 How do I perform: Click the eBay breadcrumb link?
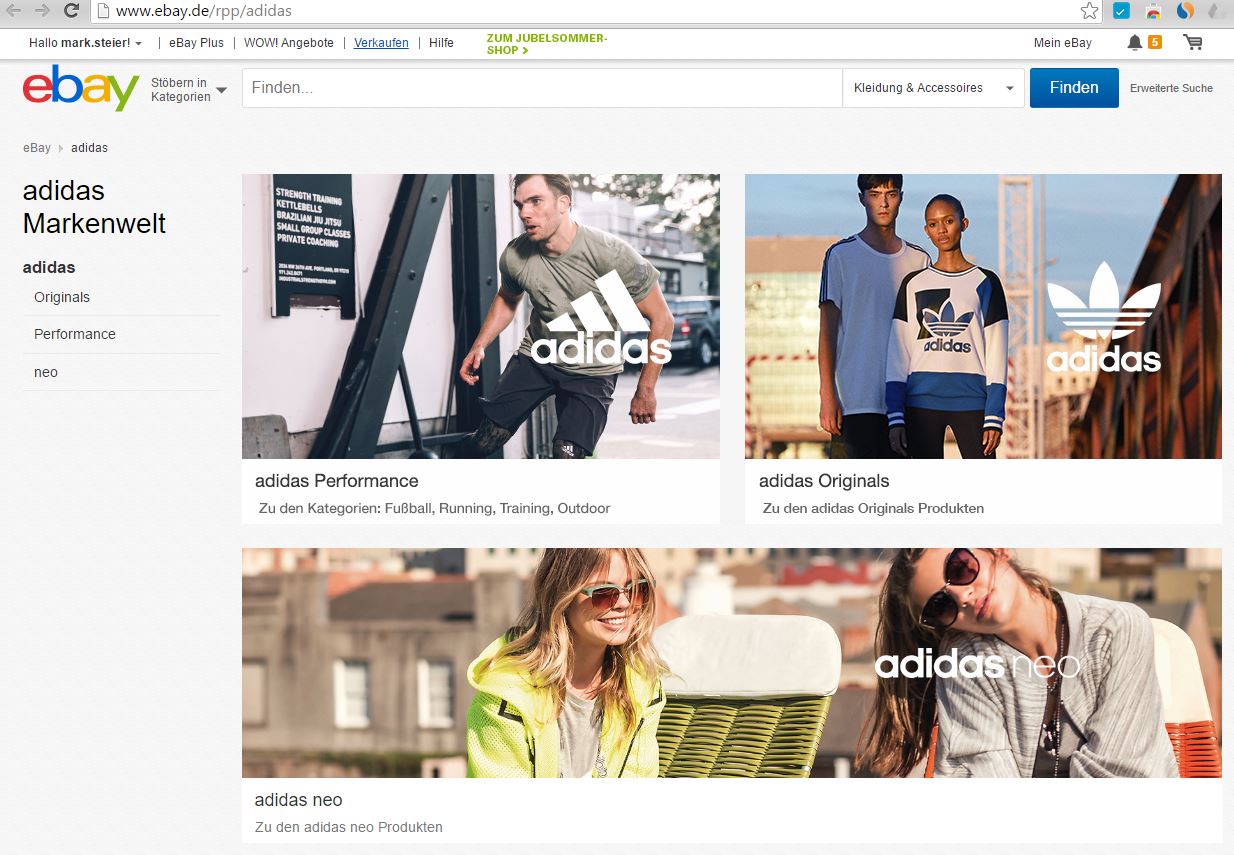click(37, 148)
